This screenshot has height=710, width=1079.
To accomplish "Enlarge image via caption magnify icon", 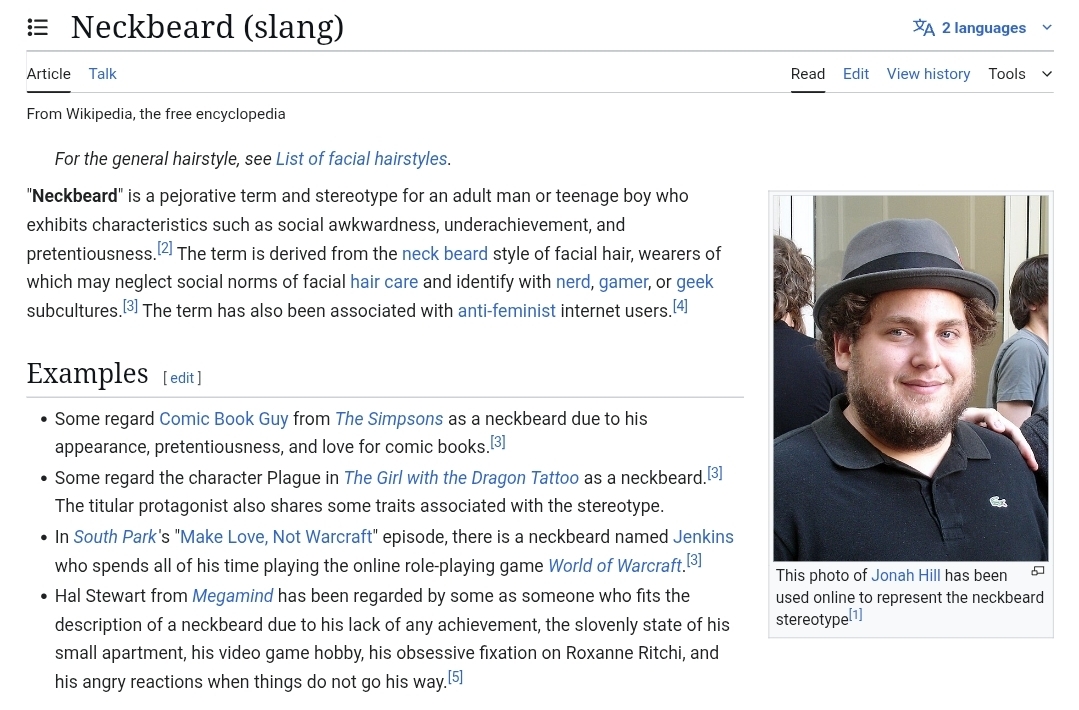I will pyautogui.click(x=1038, y=571).
